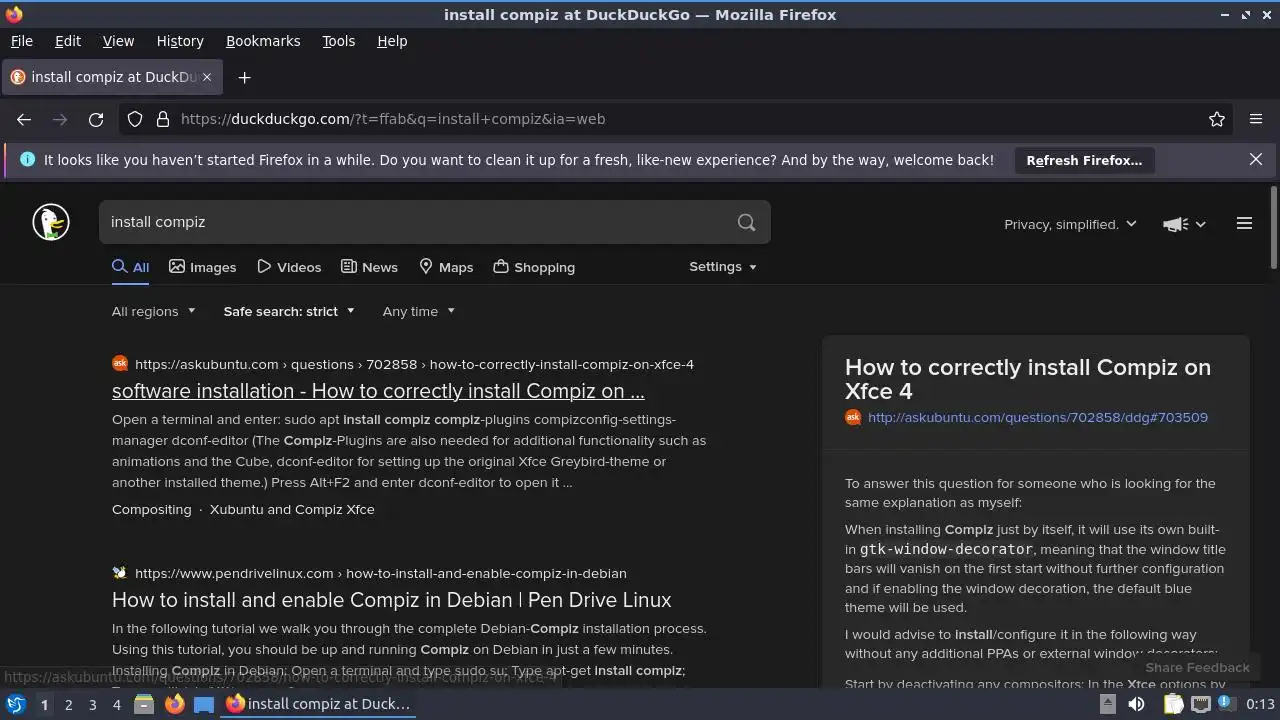Open the search Settings dropdown
Screen dimensions: 1280x720
[723, 267]
